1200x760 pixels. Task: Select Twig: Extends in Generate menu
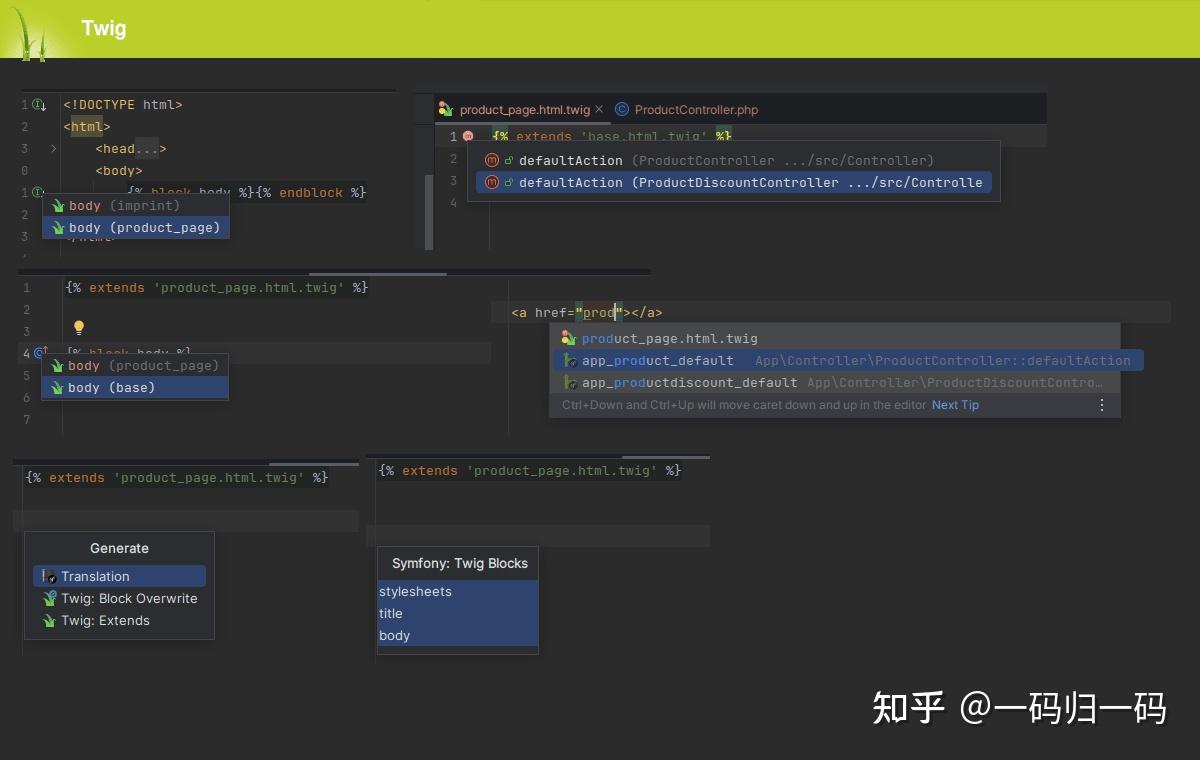[119, 620]
